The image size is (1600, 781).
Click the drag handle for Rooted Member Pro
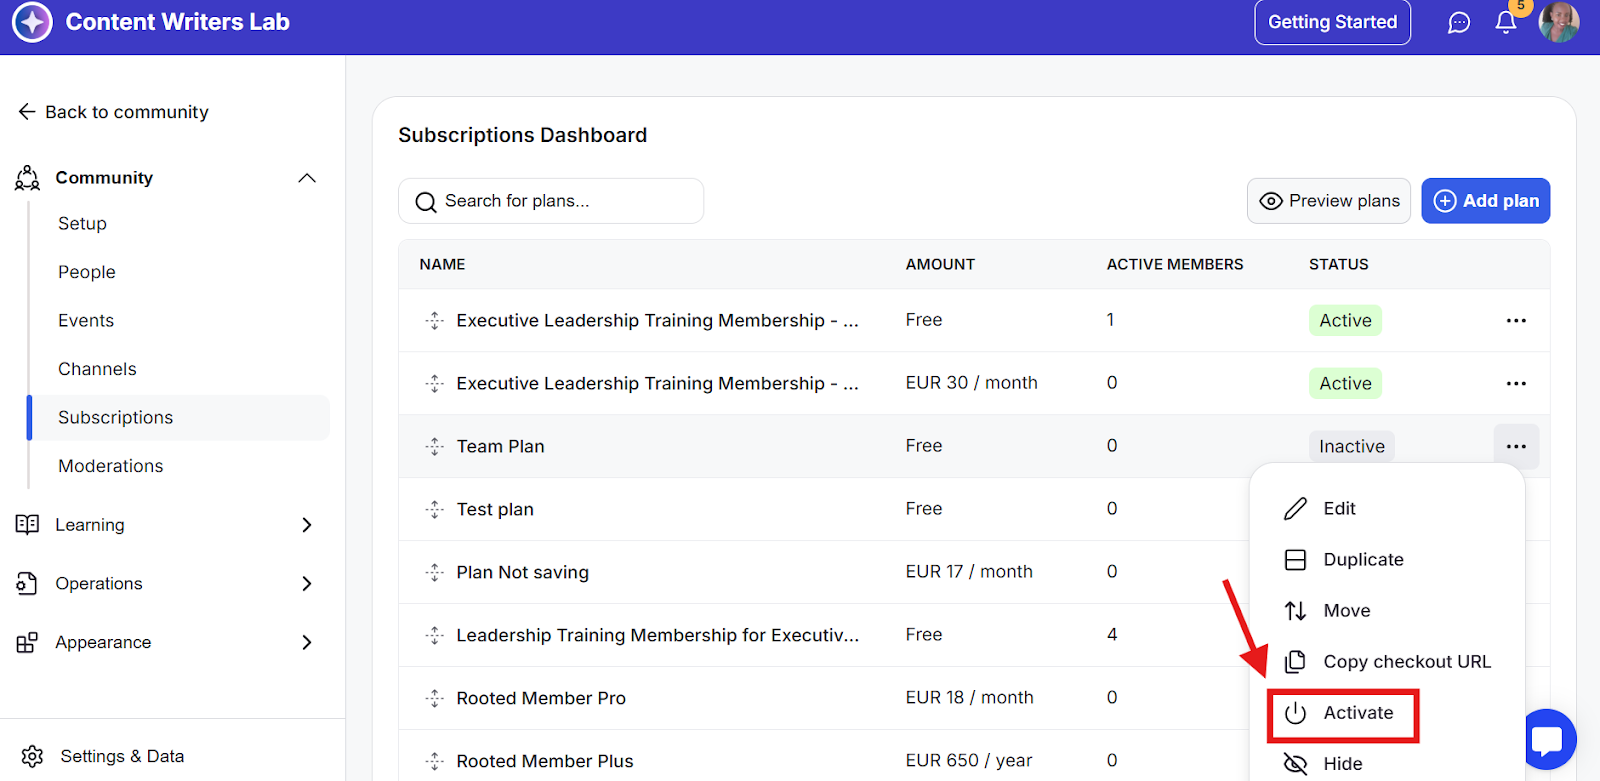[434, 698]
